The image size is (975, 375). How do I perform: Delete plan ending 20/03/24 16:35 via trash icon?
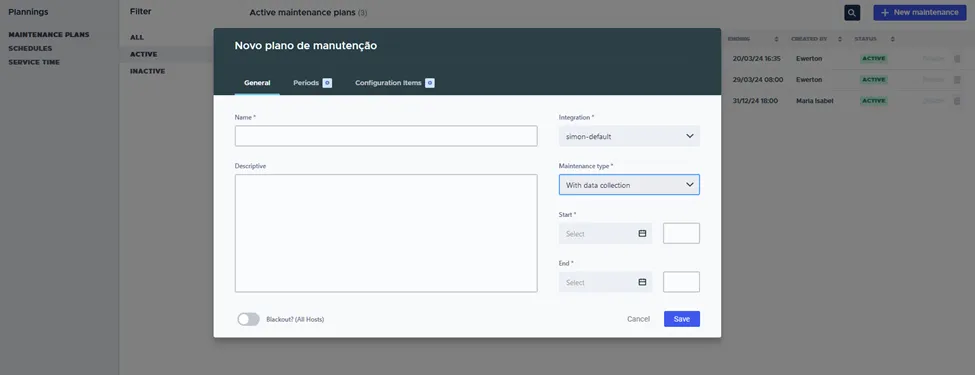click(957, 58)
